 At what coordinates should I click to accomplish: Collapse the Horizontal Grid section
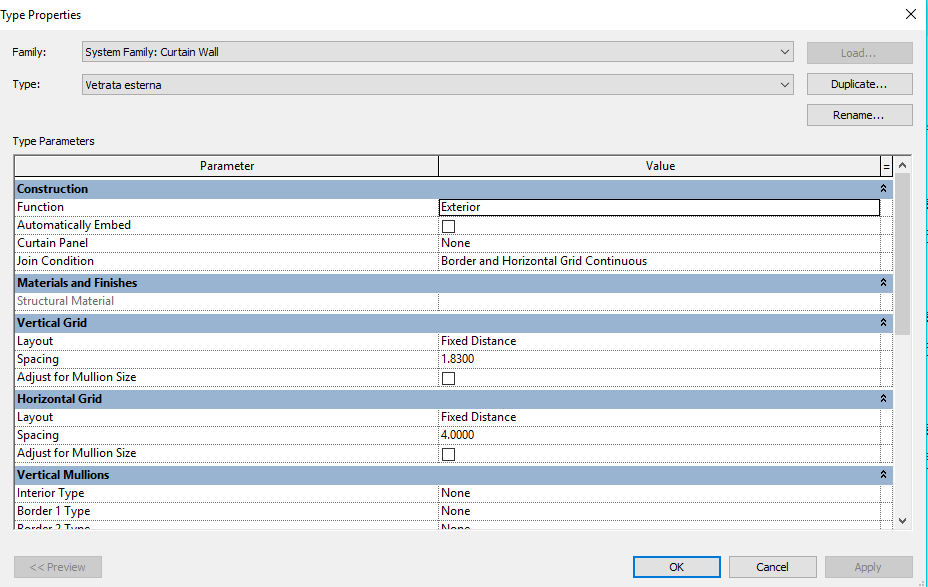point(883,399)
